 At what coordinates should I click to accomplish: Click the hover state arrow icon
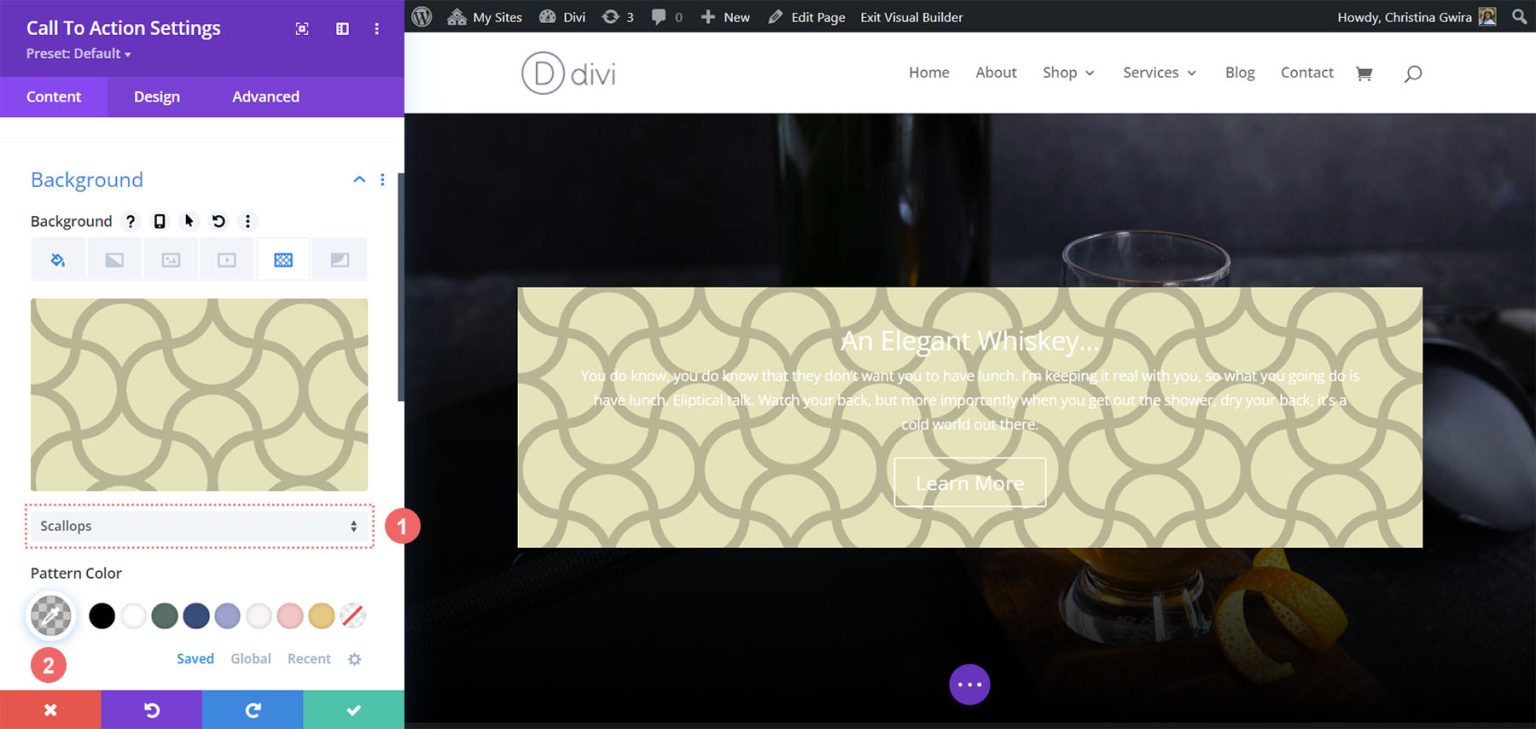(x=189, y=221)
